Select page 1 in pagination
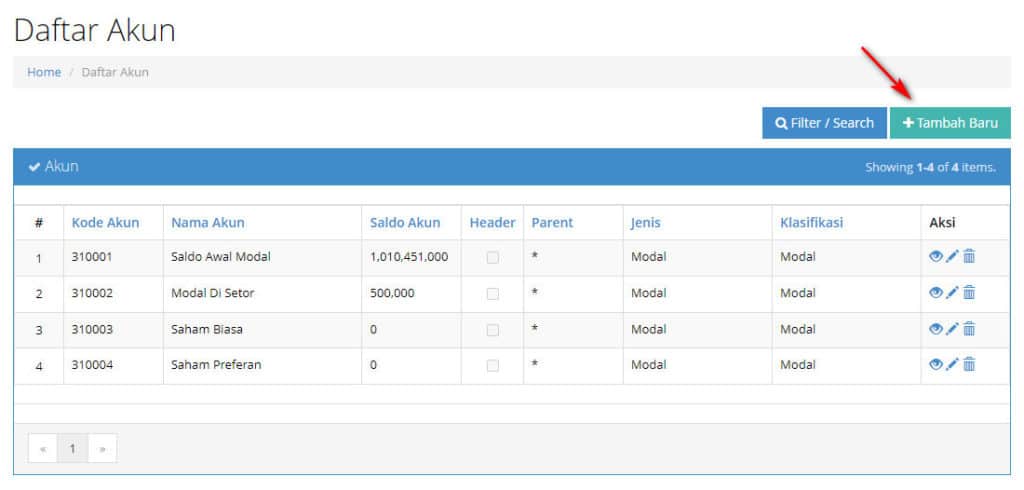Viewport: 1024px width, 490px height. click(72, 448)
